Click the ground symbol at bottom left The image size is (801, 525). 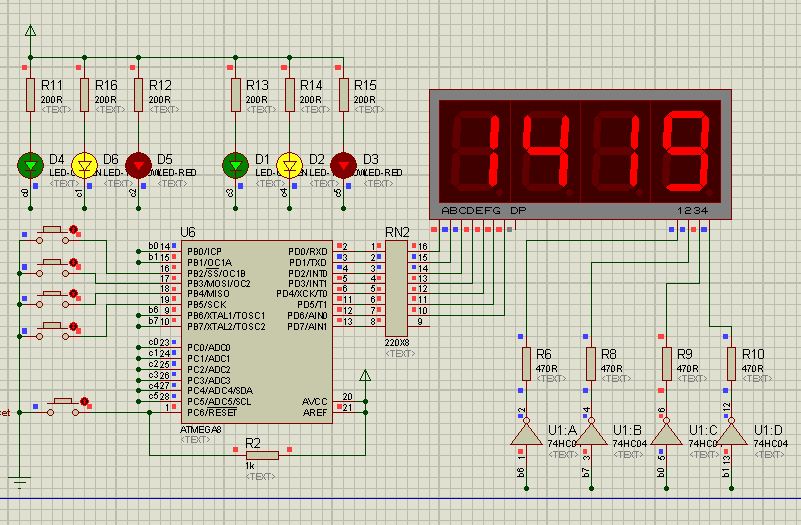click(19, 483)
